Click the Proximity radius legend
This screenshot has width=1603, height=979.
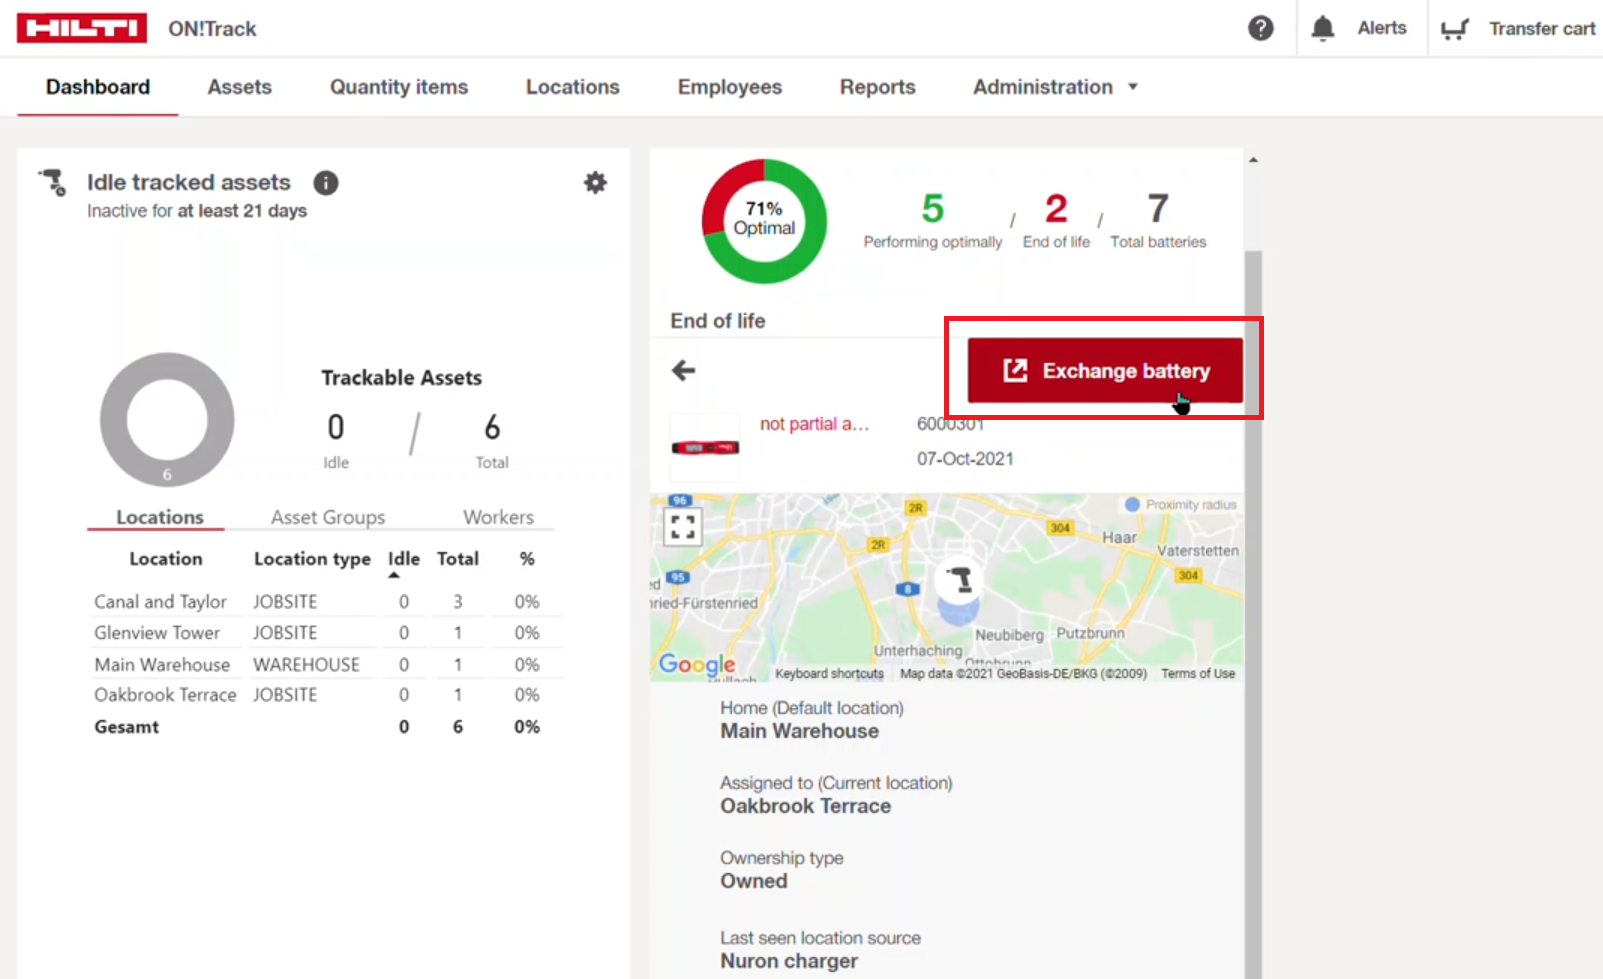[1181, 505]
